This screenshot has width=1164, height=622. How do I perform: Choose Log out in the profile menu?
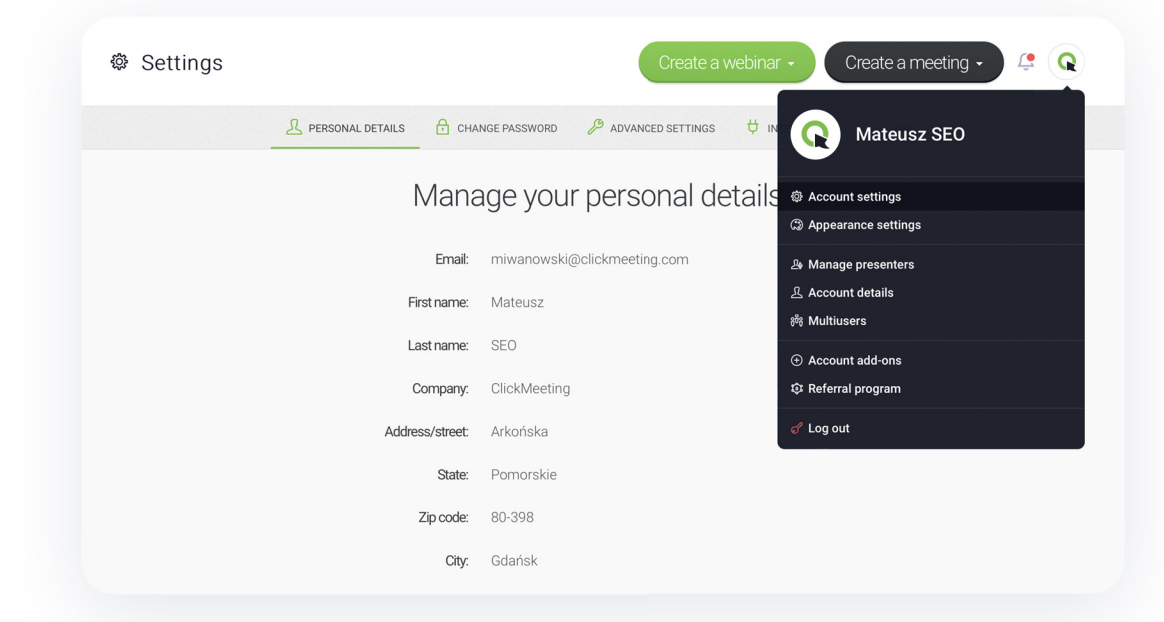coord(931,428)
